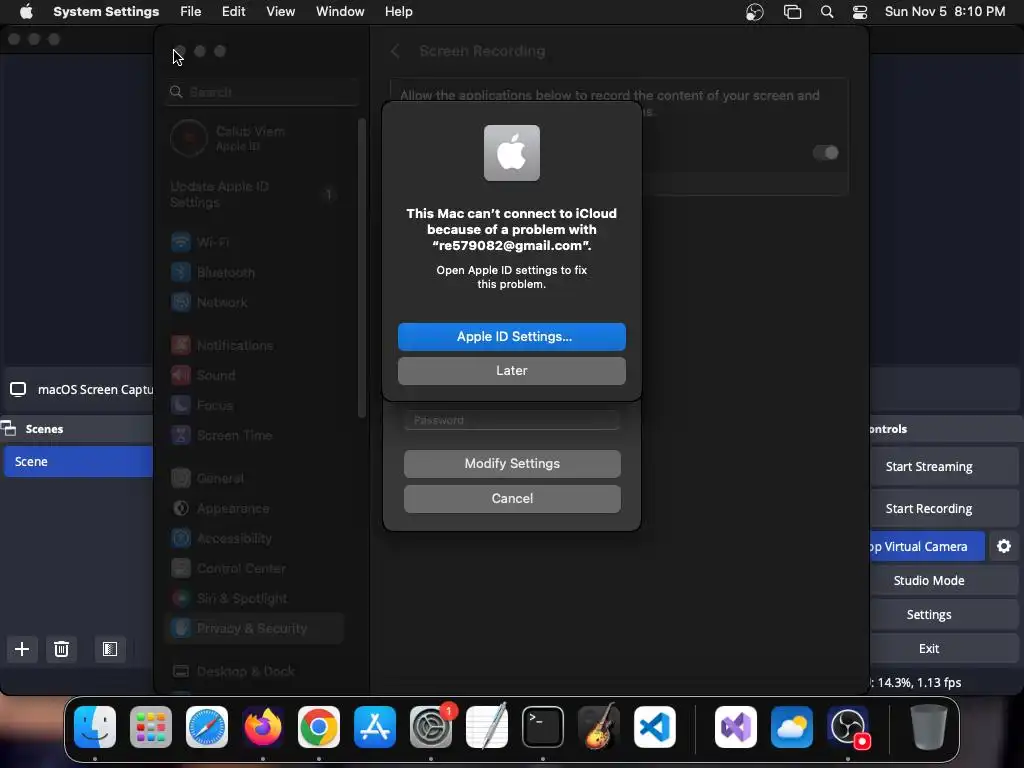Toggle screen recording permission switch

(x=825, y=153)
